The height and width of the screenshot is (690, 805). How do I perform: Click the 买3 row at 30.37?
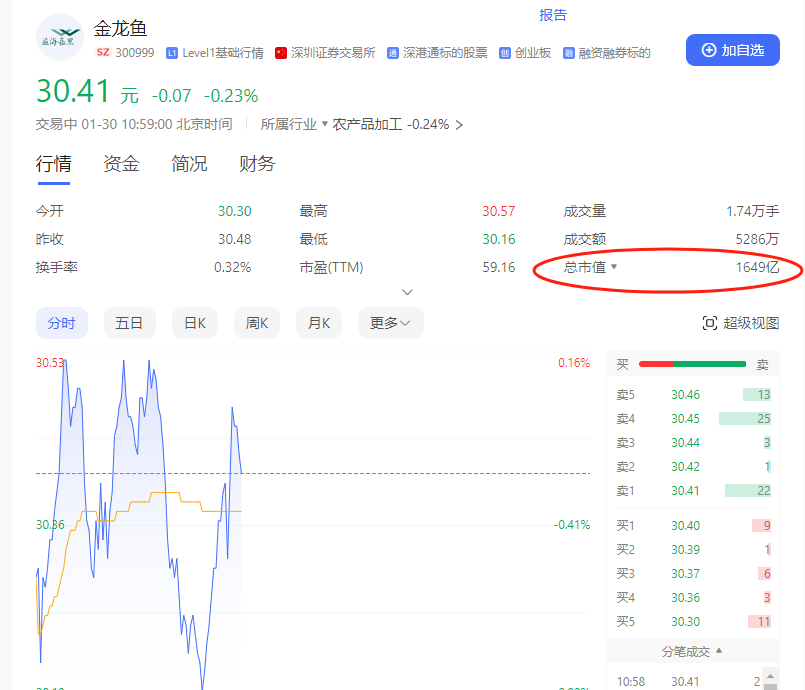pos(693,573)
